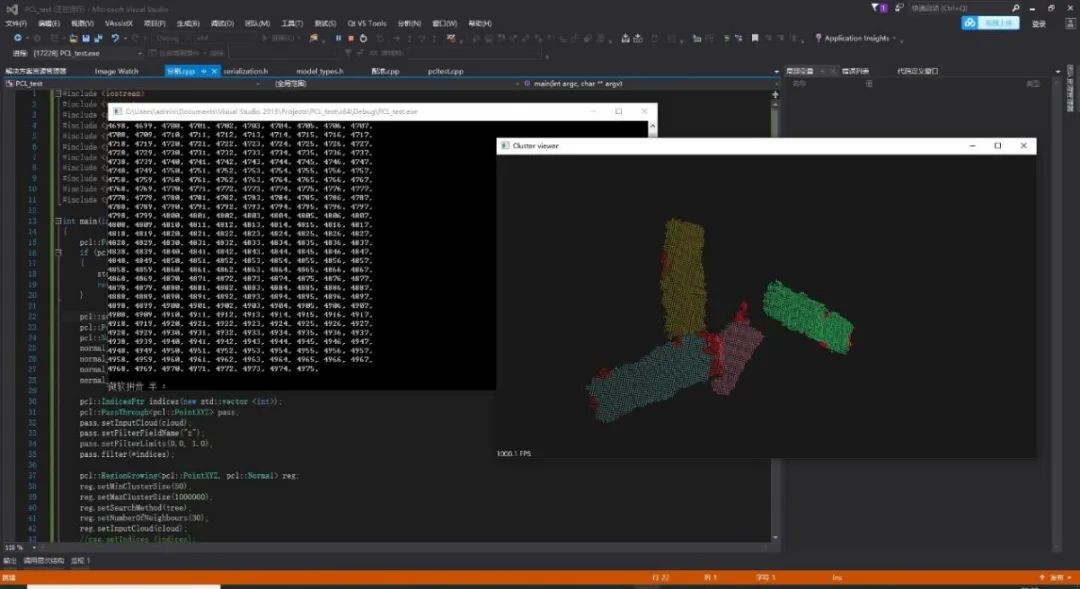Screen dimensions: 1080x589
Task: Switch to the 错误列表 tab
Action: point(855,71)
